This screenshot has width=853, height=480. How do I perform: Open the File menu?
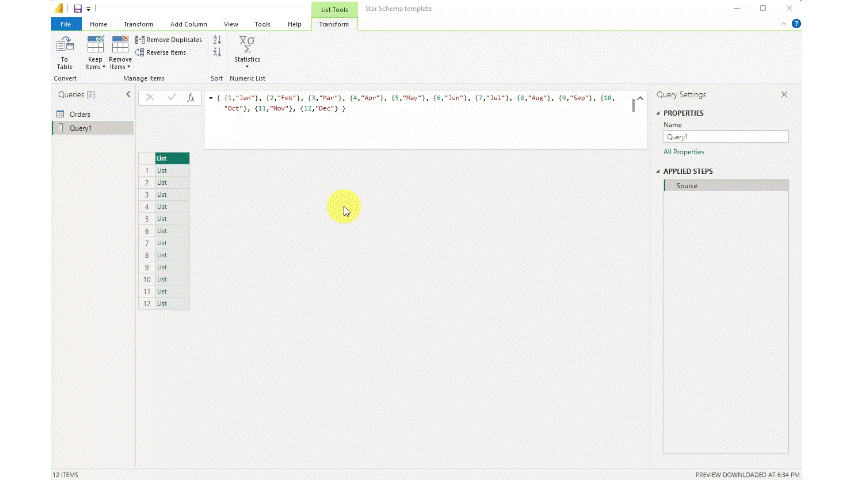coord(65,24)
